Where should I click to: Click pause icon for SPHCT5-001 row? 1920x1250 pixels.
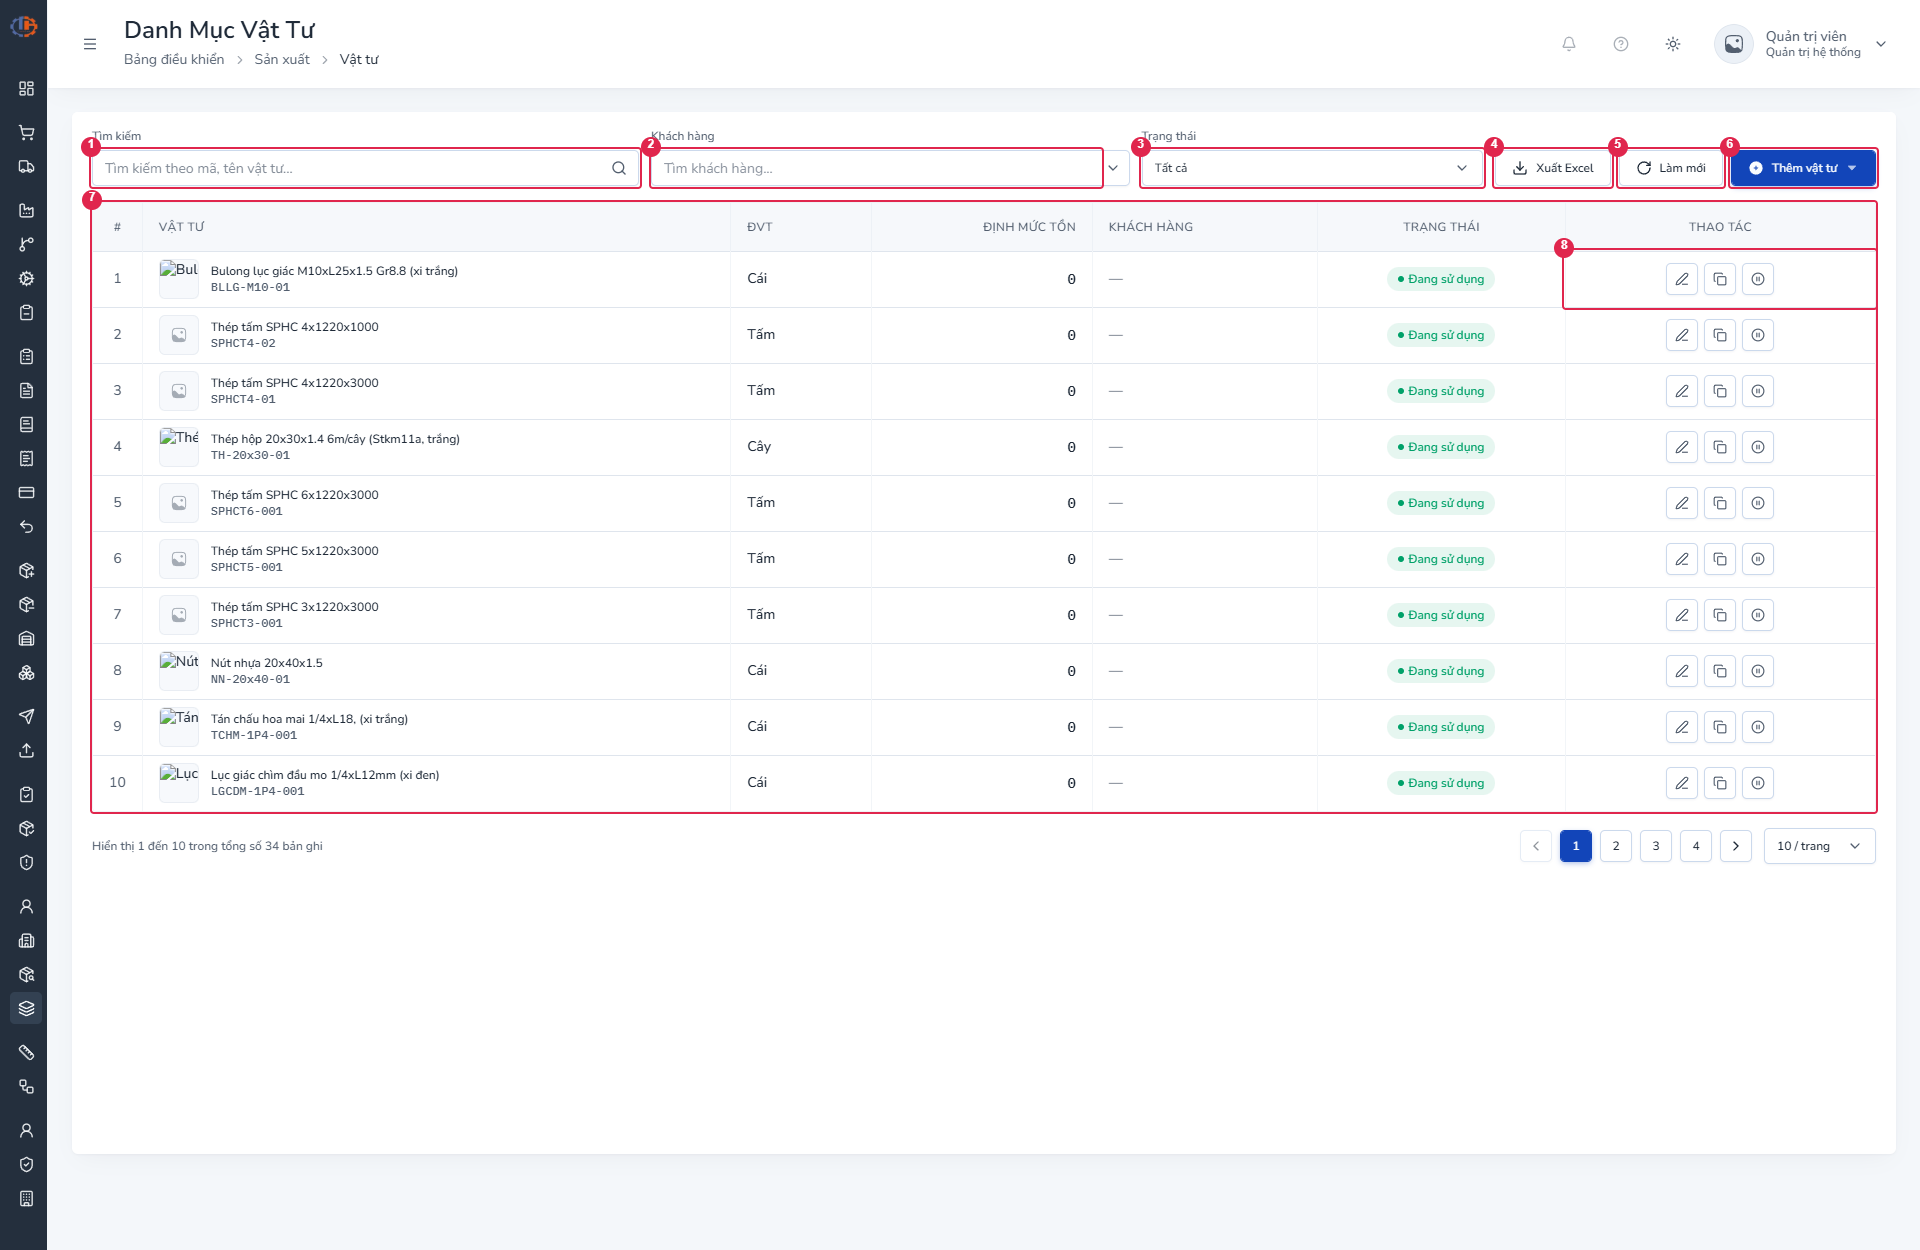click(1758, 559)
